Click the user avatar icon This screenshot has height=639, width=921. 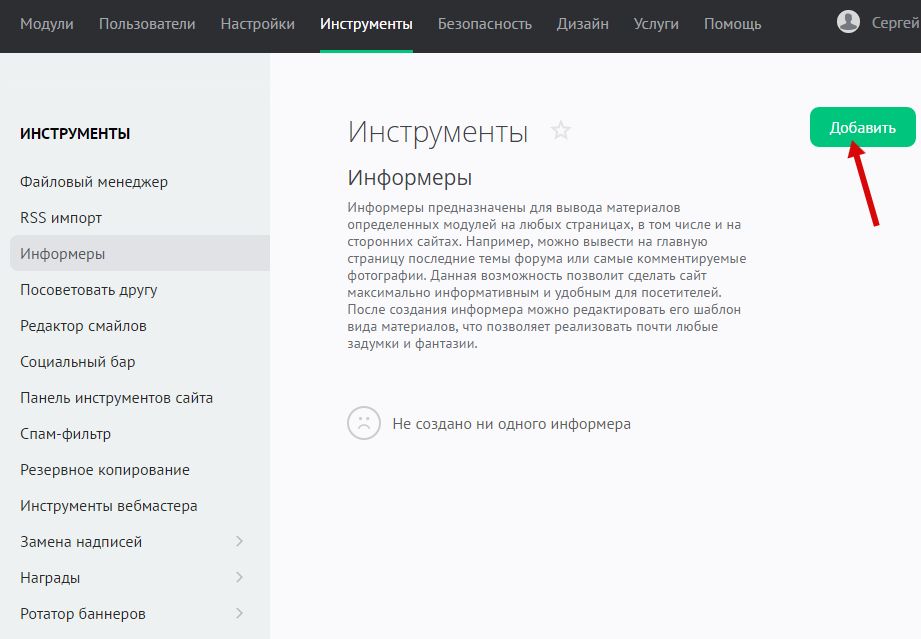click(848, 22)
